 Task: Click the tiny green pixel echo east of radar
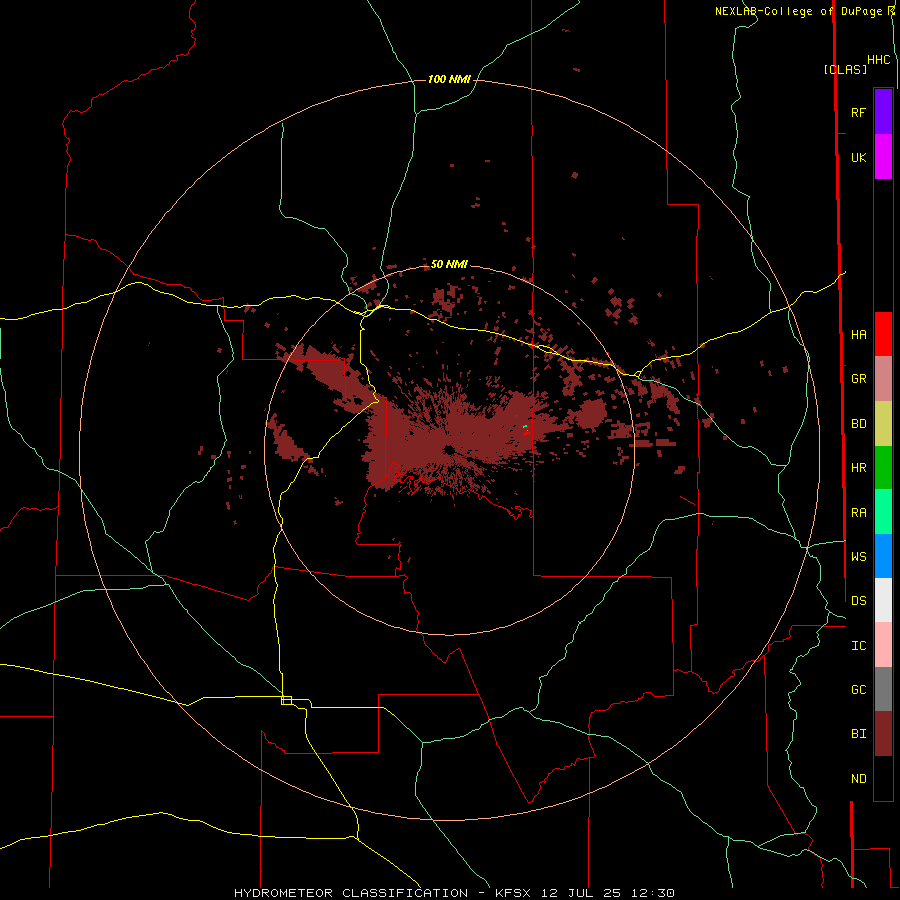tap(525, 426)
